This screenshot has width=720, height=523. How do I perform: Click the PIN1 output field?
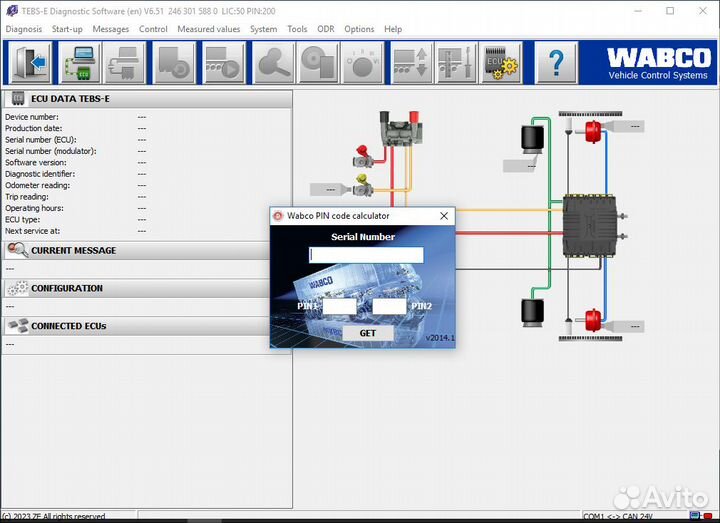(x=339, y=306)
